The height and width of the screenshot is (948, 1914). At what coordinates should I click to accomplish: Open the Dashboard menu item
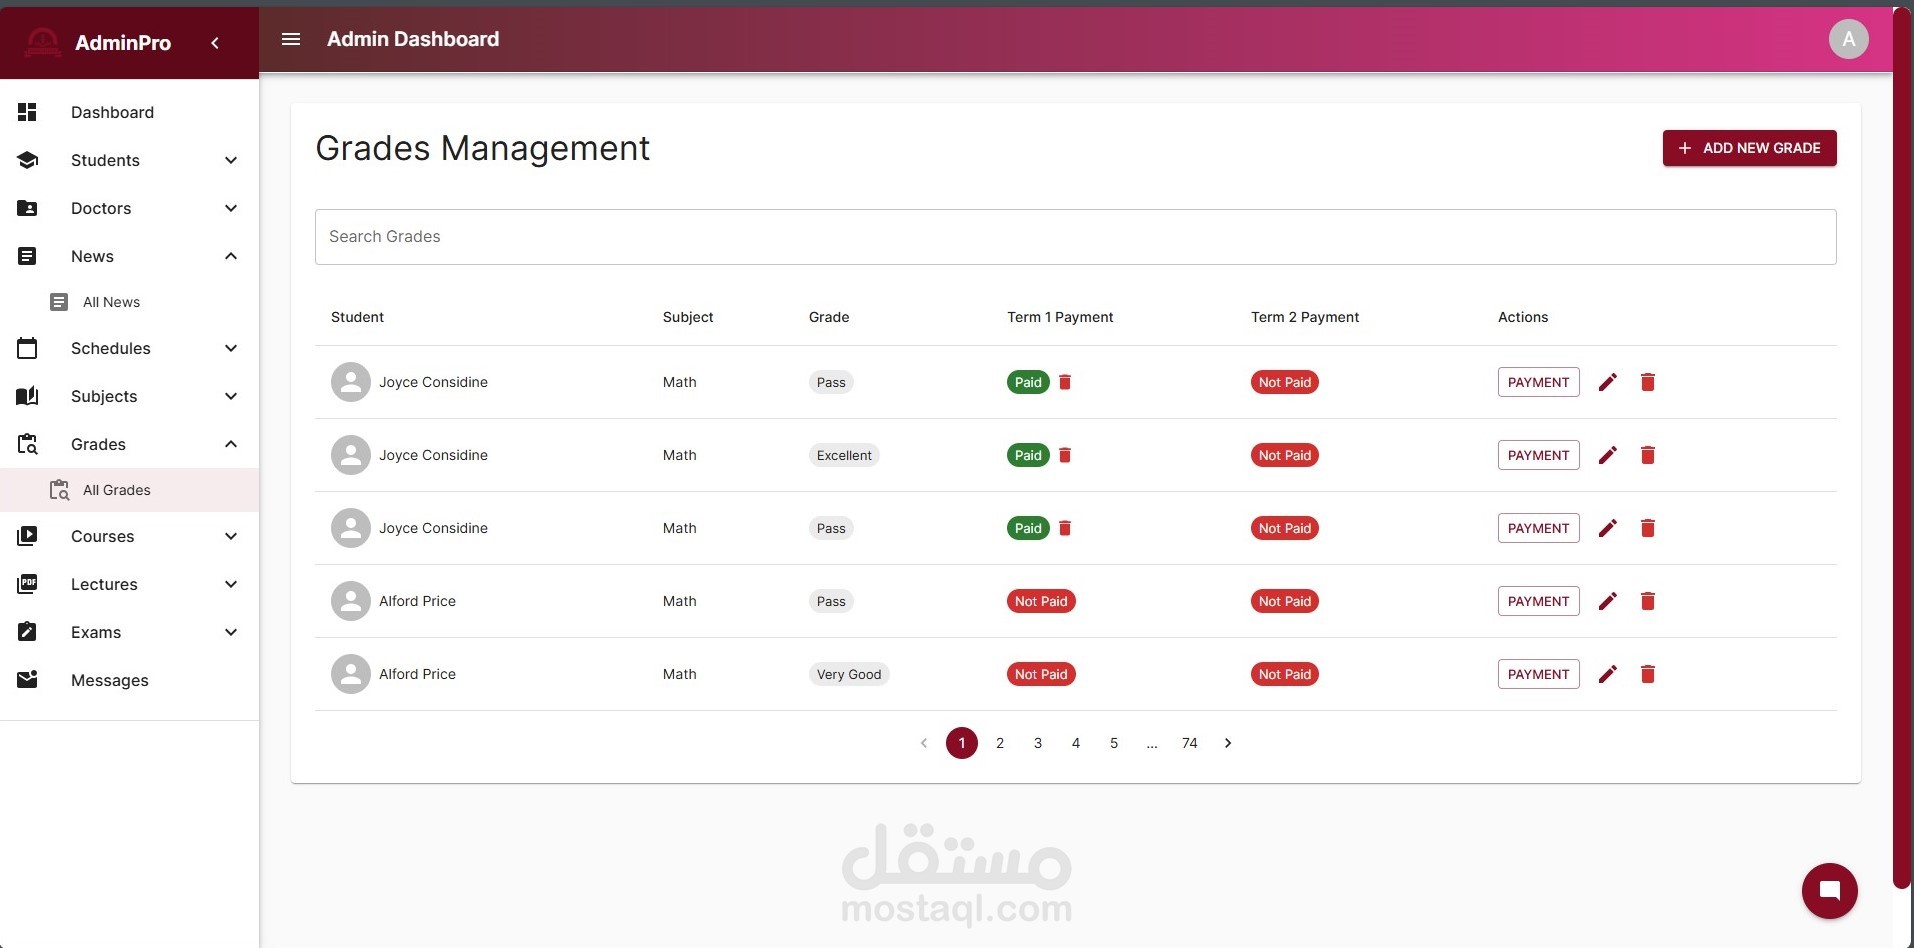(129, 112)
